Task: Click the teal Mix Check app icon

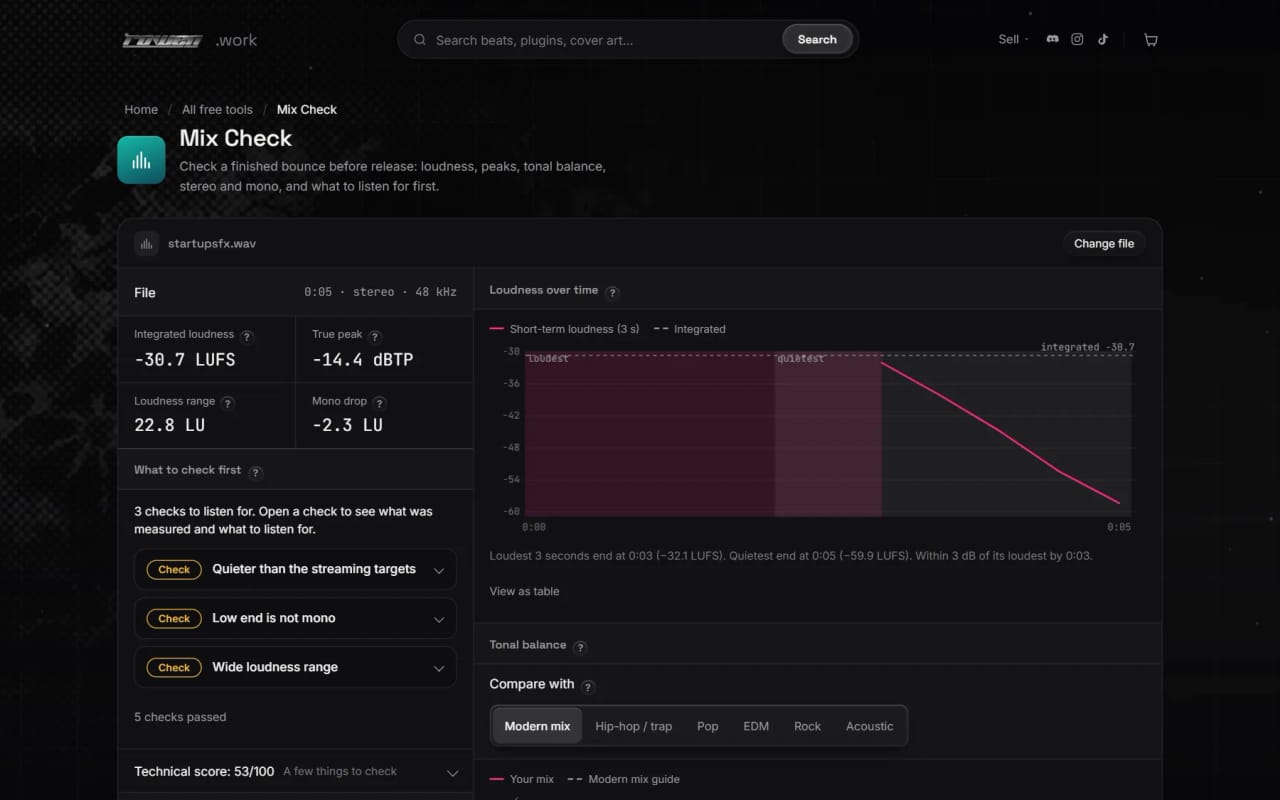Action: click(x=141, y=160)
